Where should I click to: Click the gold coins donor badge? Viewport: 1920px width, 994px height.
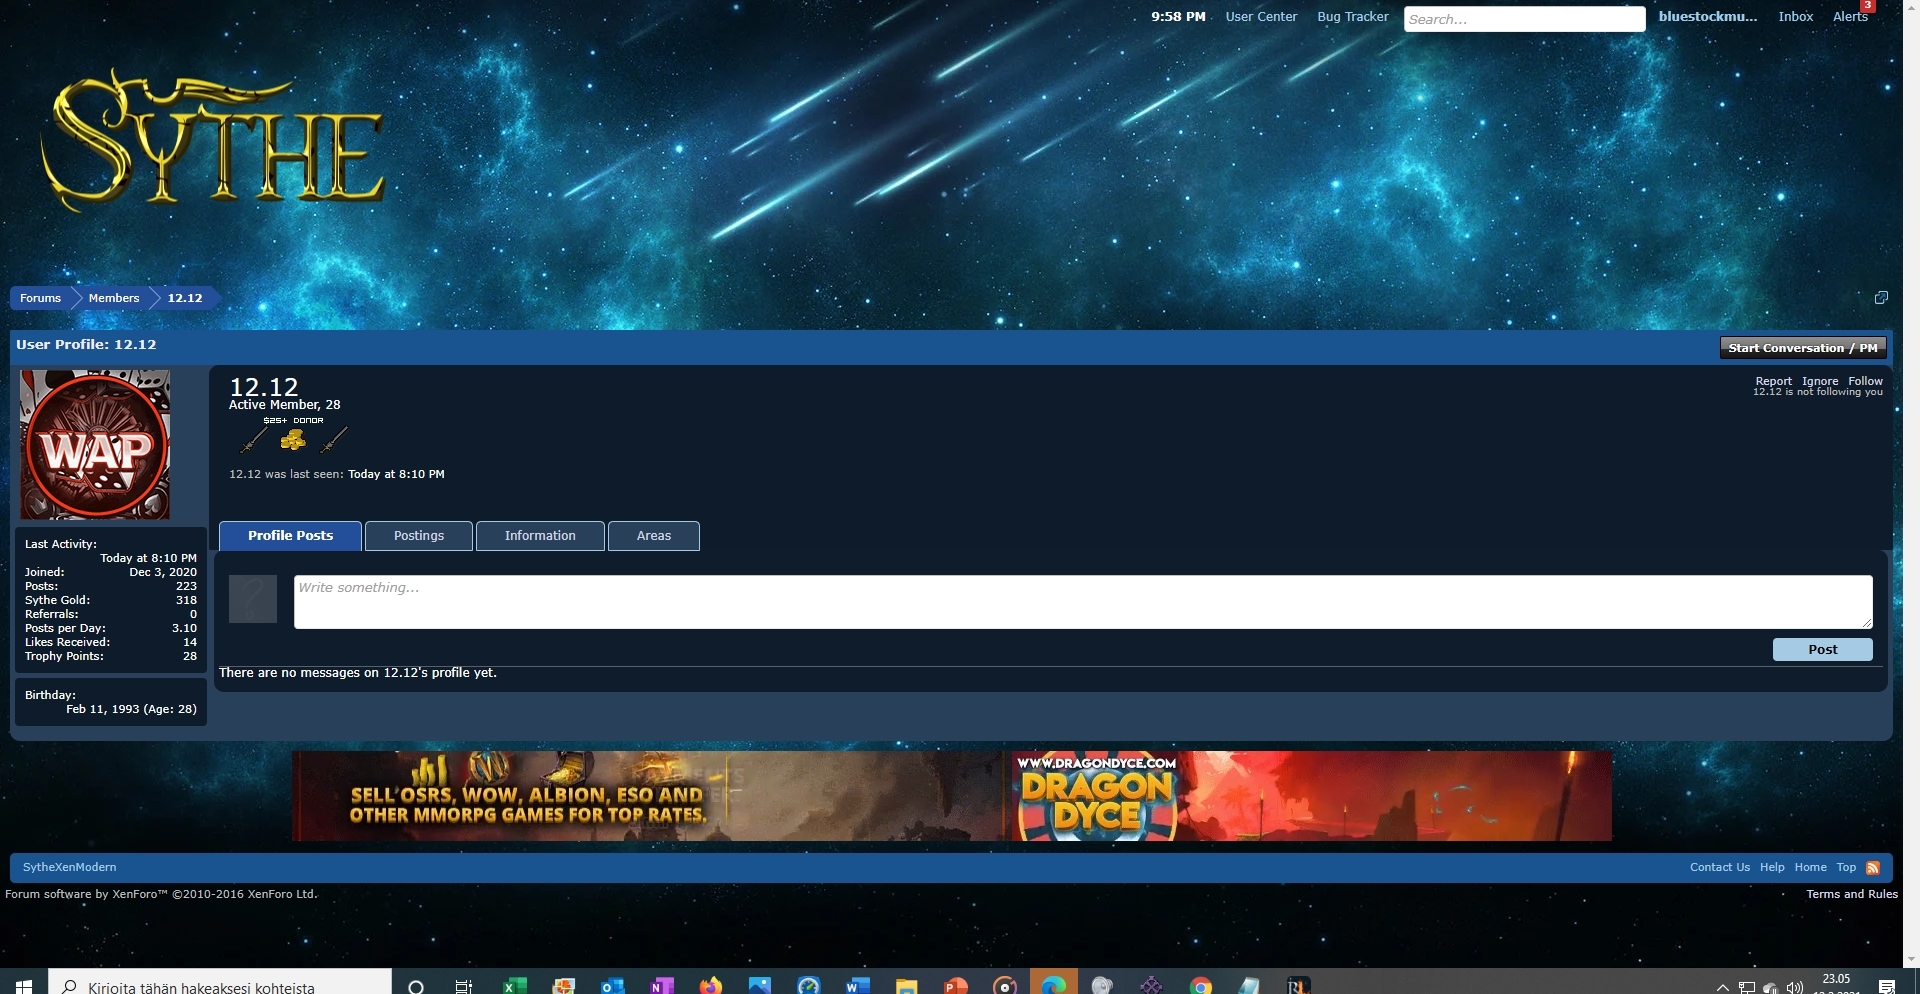click(293, 439)
